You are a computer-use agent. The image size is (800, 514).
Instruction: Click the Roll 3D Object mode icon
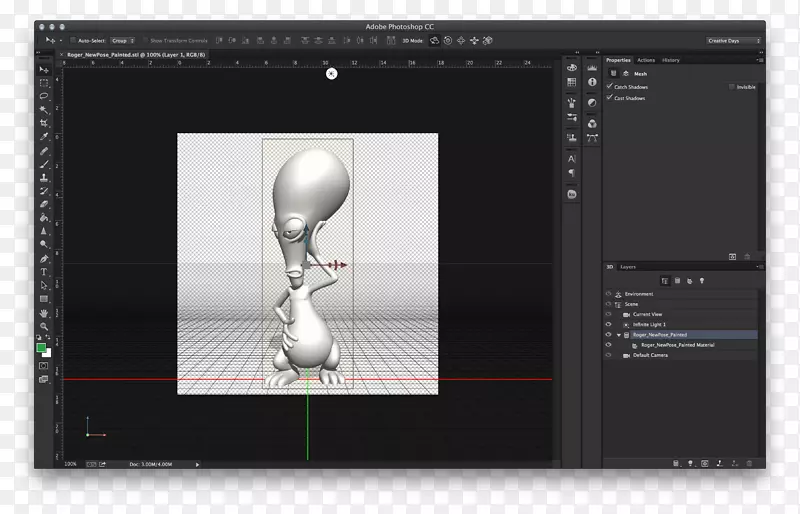click(448, 40)
